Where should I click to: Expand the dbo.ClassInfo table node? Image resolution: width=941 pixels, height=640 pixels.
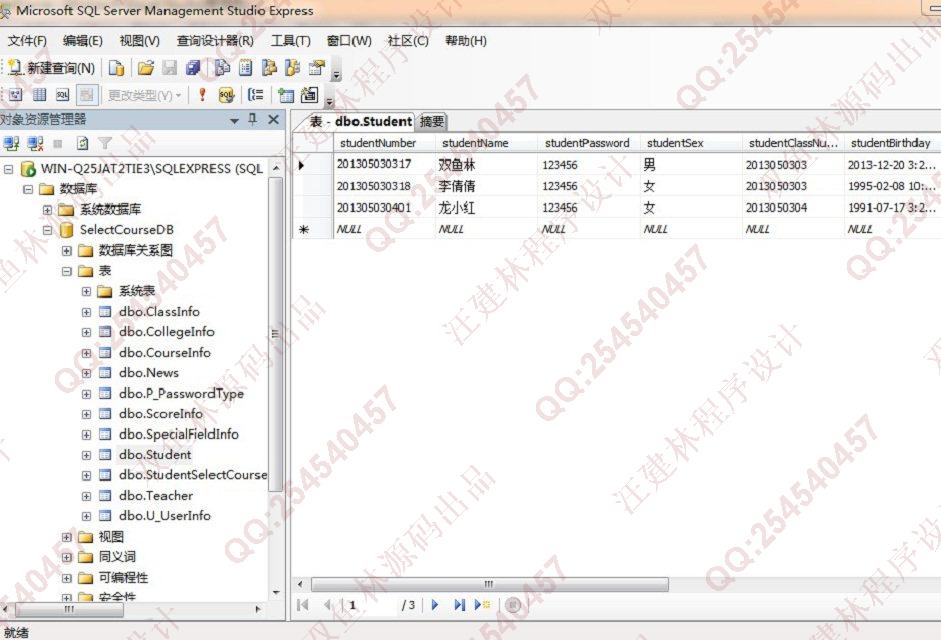pos(86,312)
